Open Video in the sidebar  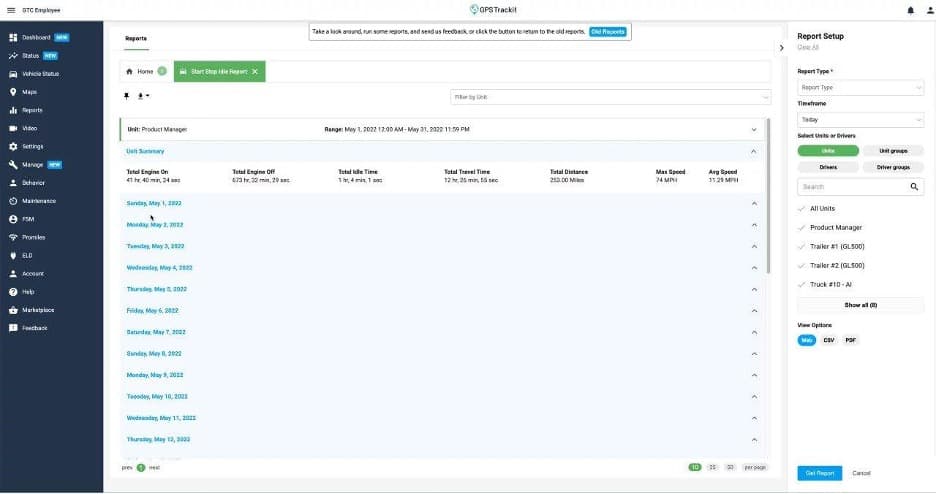[x=30, y=128]
